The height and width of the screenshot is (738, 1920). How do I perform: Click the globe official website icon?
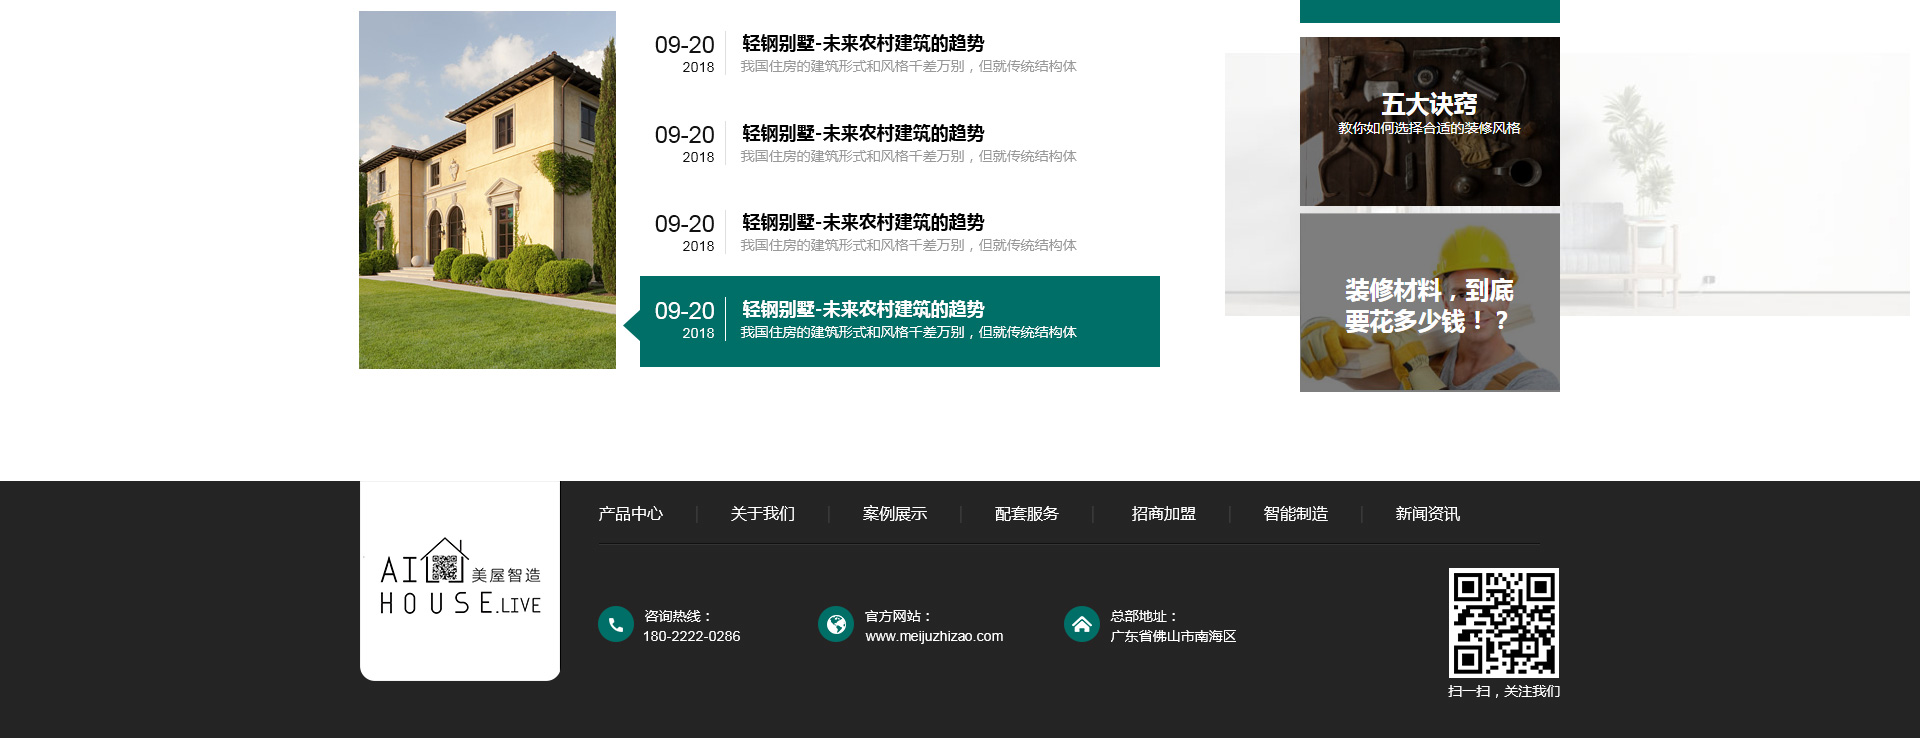click(835, 624)
